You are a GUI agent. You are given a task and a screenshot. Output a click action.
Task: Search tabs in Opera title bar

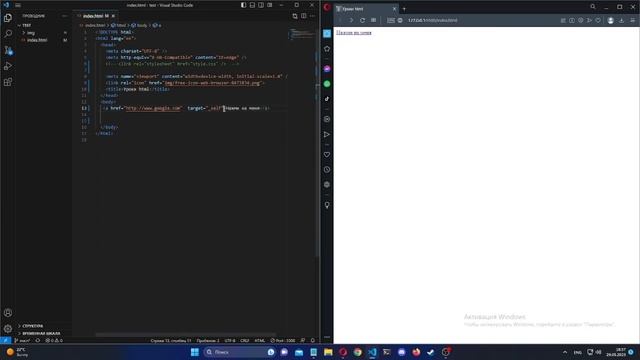coord(593,7)
